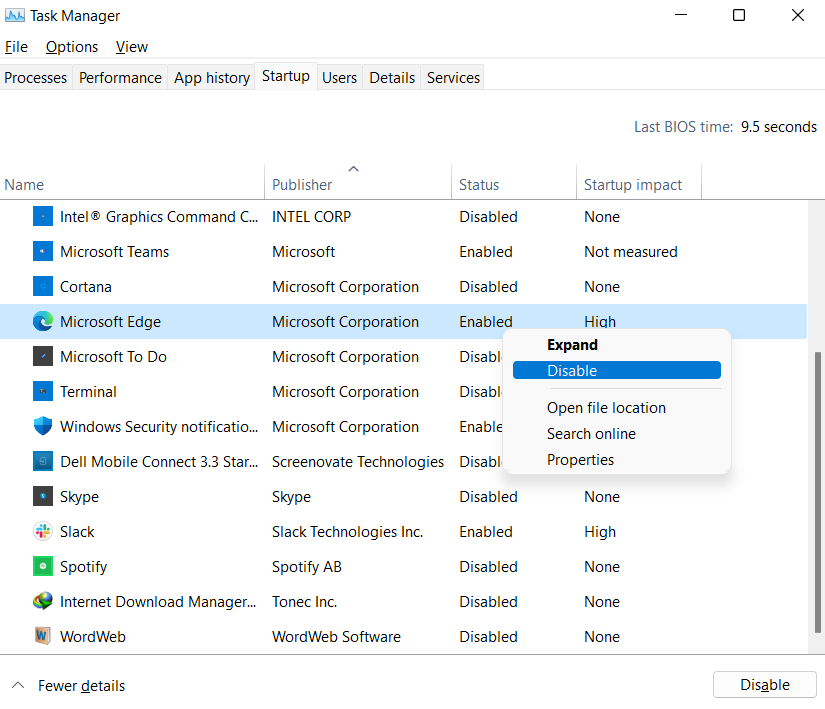The image size is (825, 709).
Task: Click the Microsoft Edge app icon
Action: tap(43, 321)
